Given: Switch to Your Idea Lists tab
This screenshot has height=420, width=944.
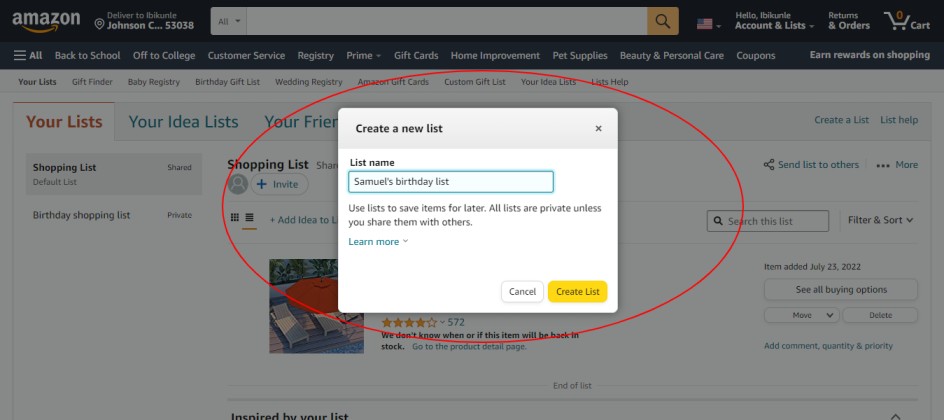Looking at the screenshot, I should click(184, 122).
